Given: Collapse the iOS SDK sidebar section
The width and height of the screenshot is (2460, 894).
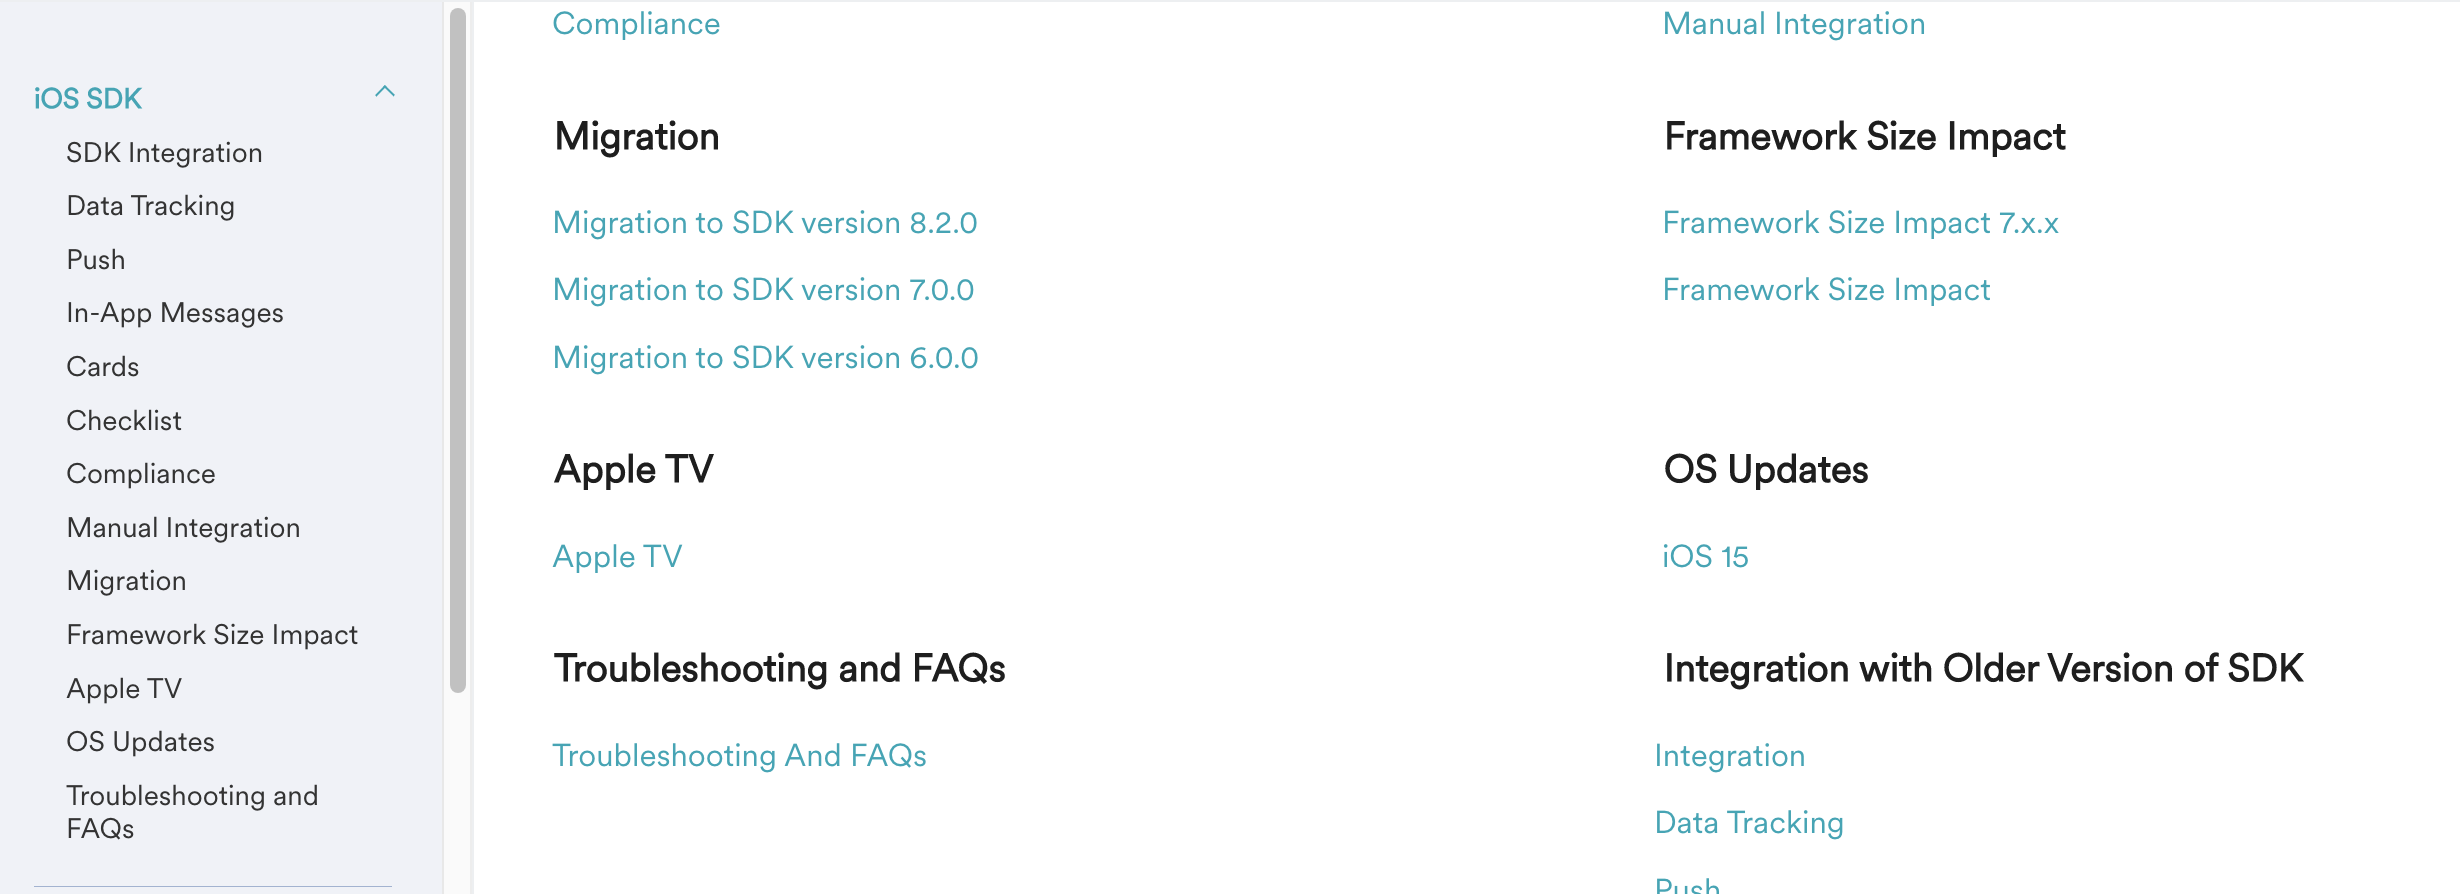Looking at the screenshot, I should coord(385,92).
